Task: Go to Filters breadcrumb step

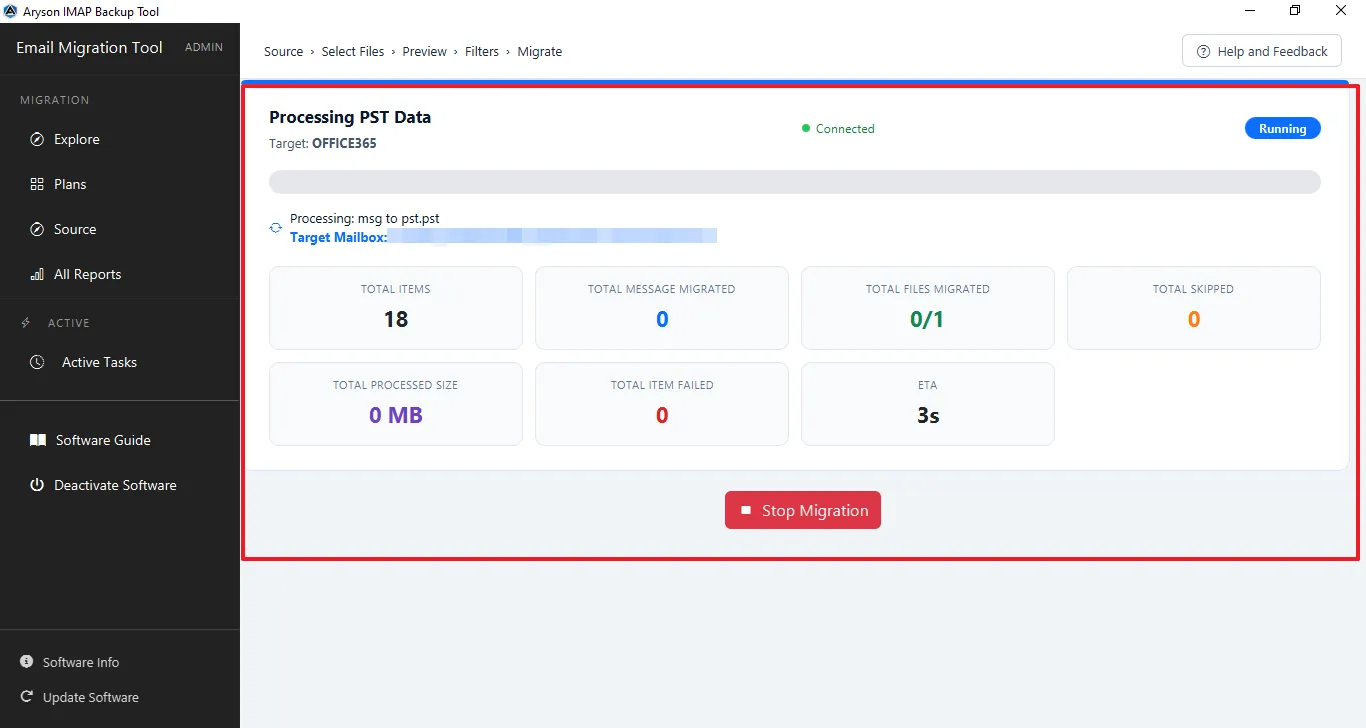Action: (482, 51)
